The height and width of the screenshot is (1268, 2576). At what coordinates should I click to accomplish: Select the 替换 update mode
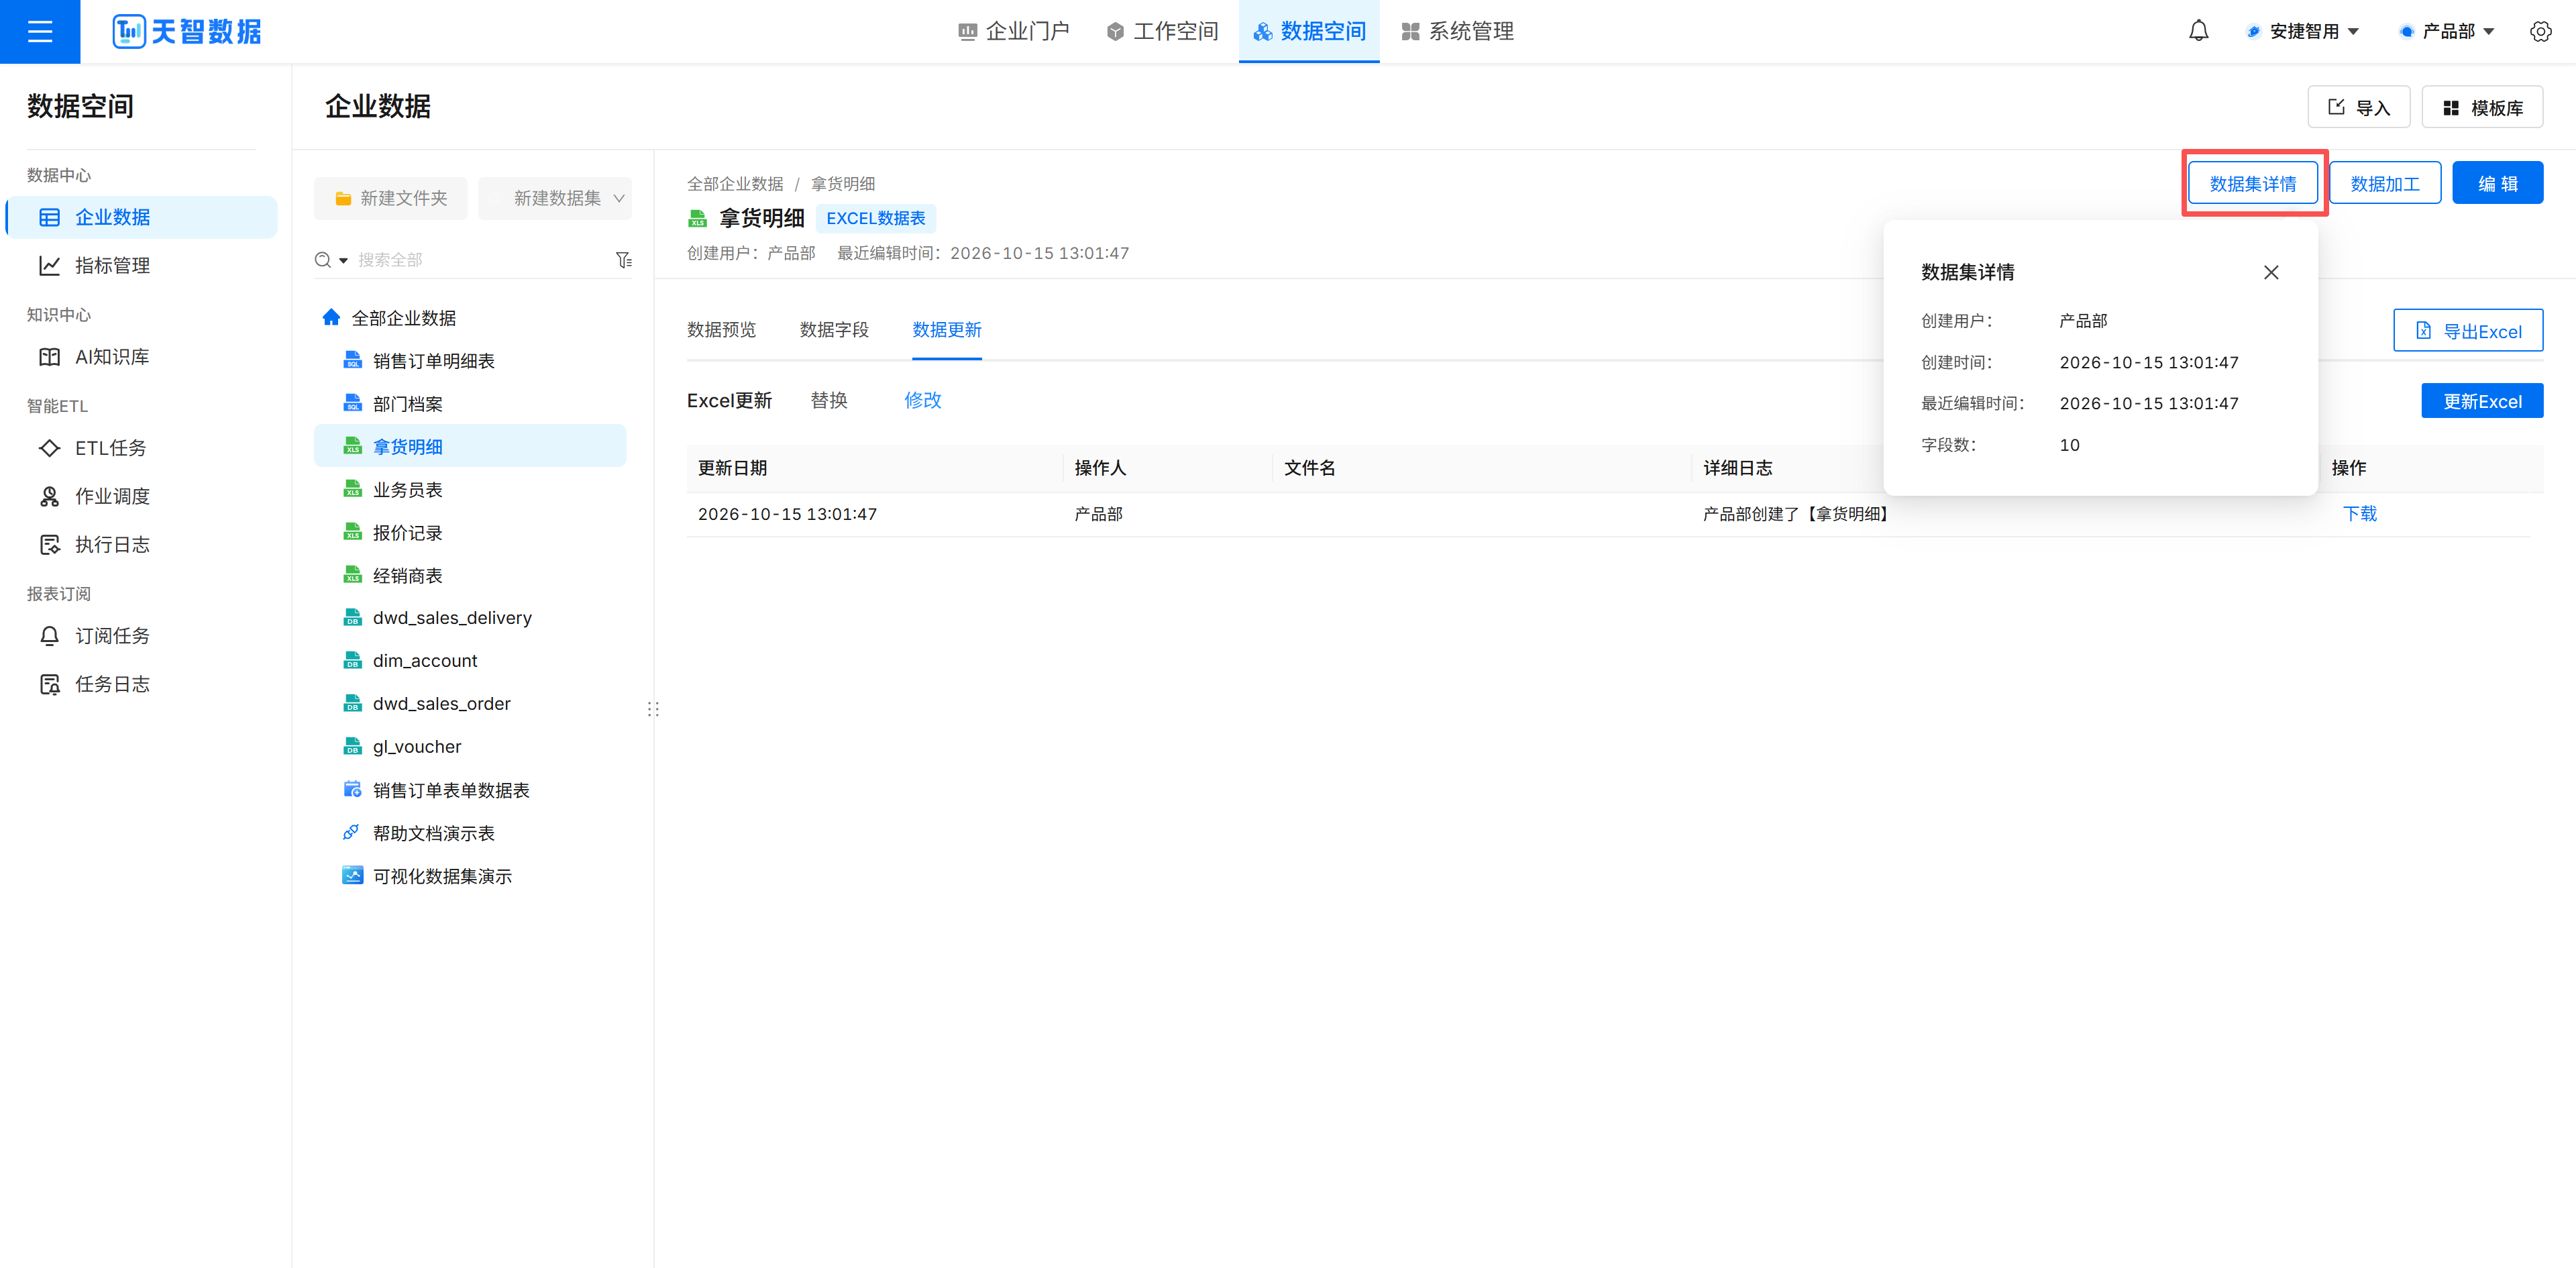829,400
